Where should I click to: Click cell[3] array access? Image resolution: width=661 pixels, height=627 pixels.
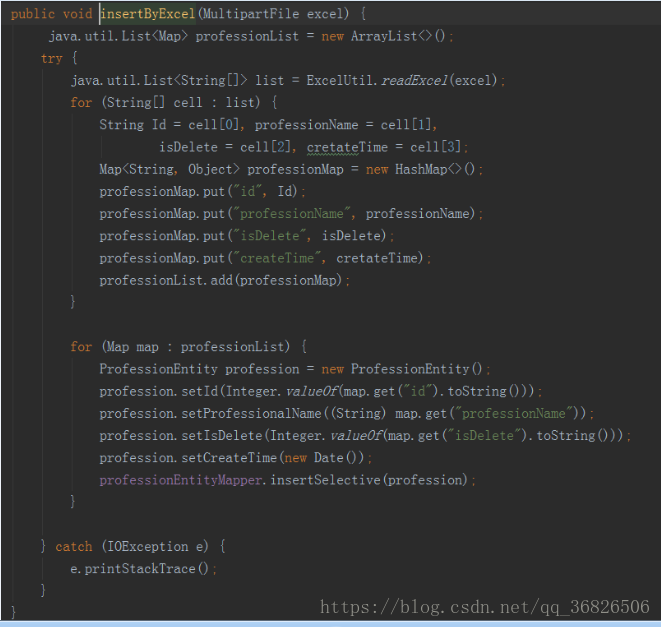tap(436, 147)
